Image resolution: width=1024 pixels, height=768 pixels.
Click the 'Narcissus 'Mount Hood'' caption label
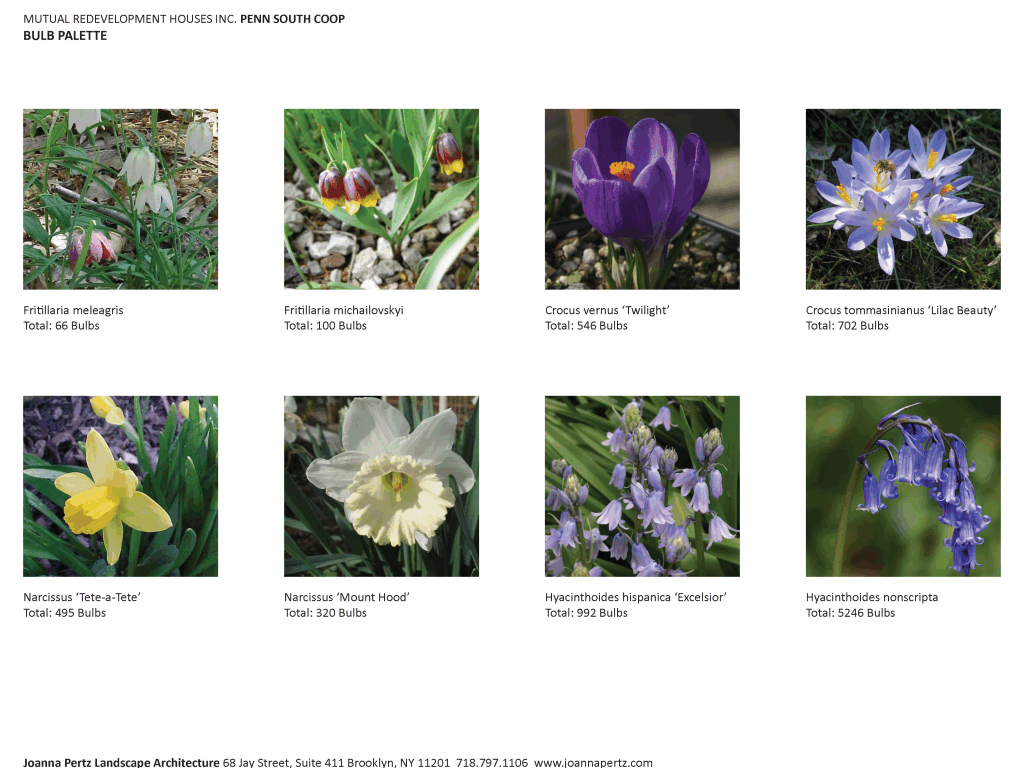point(347,597)
